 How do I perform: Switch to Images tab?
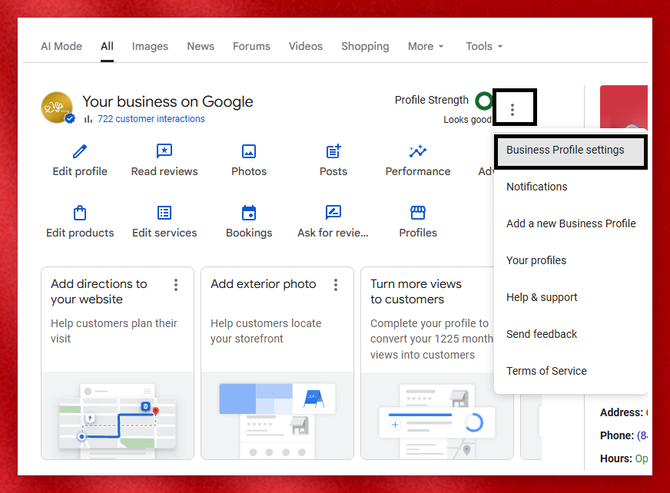[150, 46]
